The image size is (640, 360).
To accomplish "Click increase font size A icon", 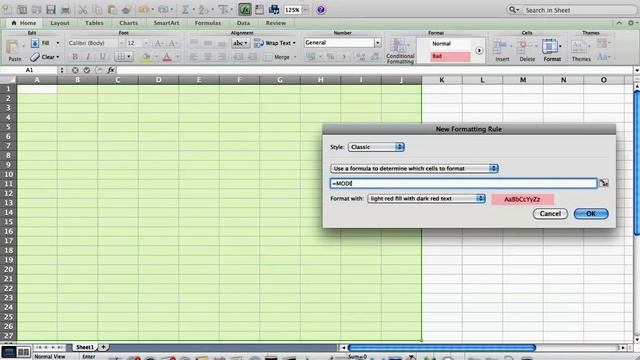I will (158, 43).
